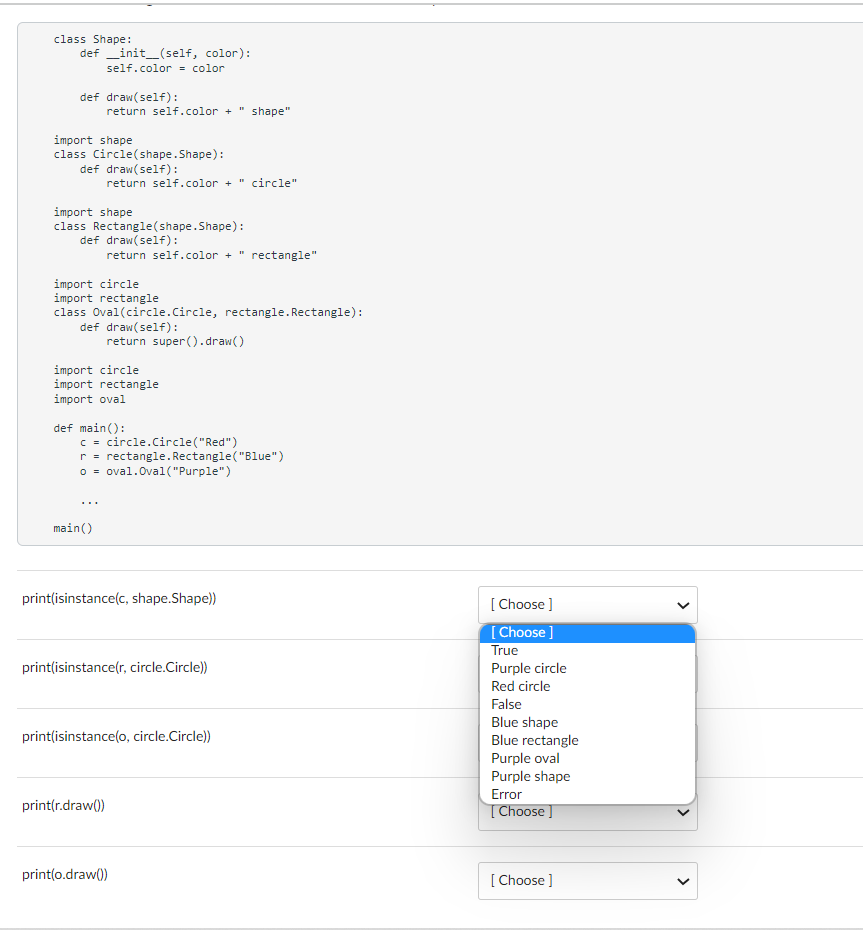Click the highlighted "[ Choose ]" entry in the list
Image resolution: width=863 pixels, height=930 pixels.
pos(521,632)
